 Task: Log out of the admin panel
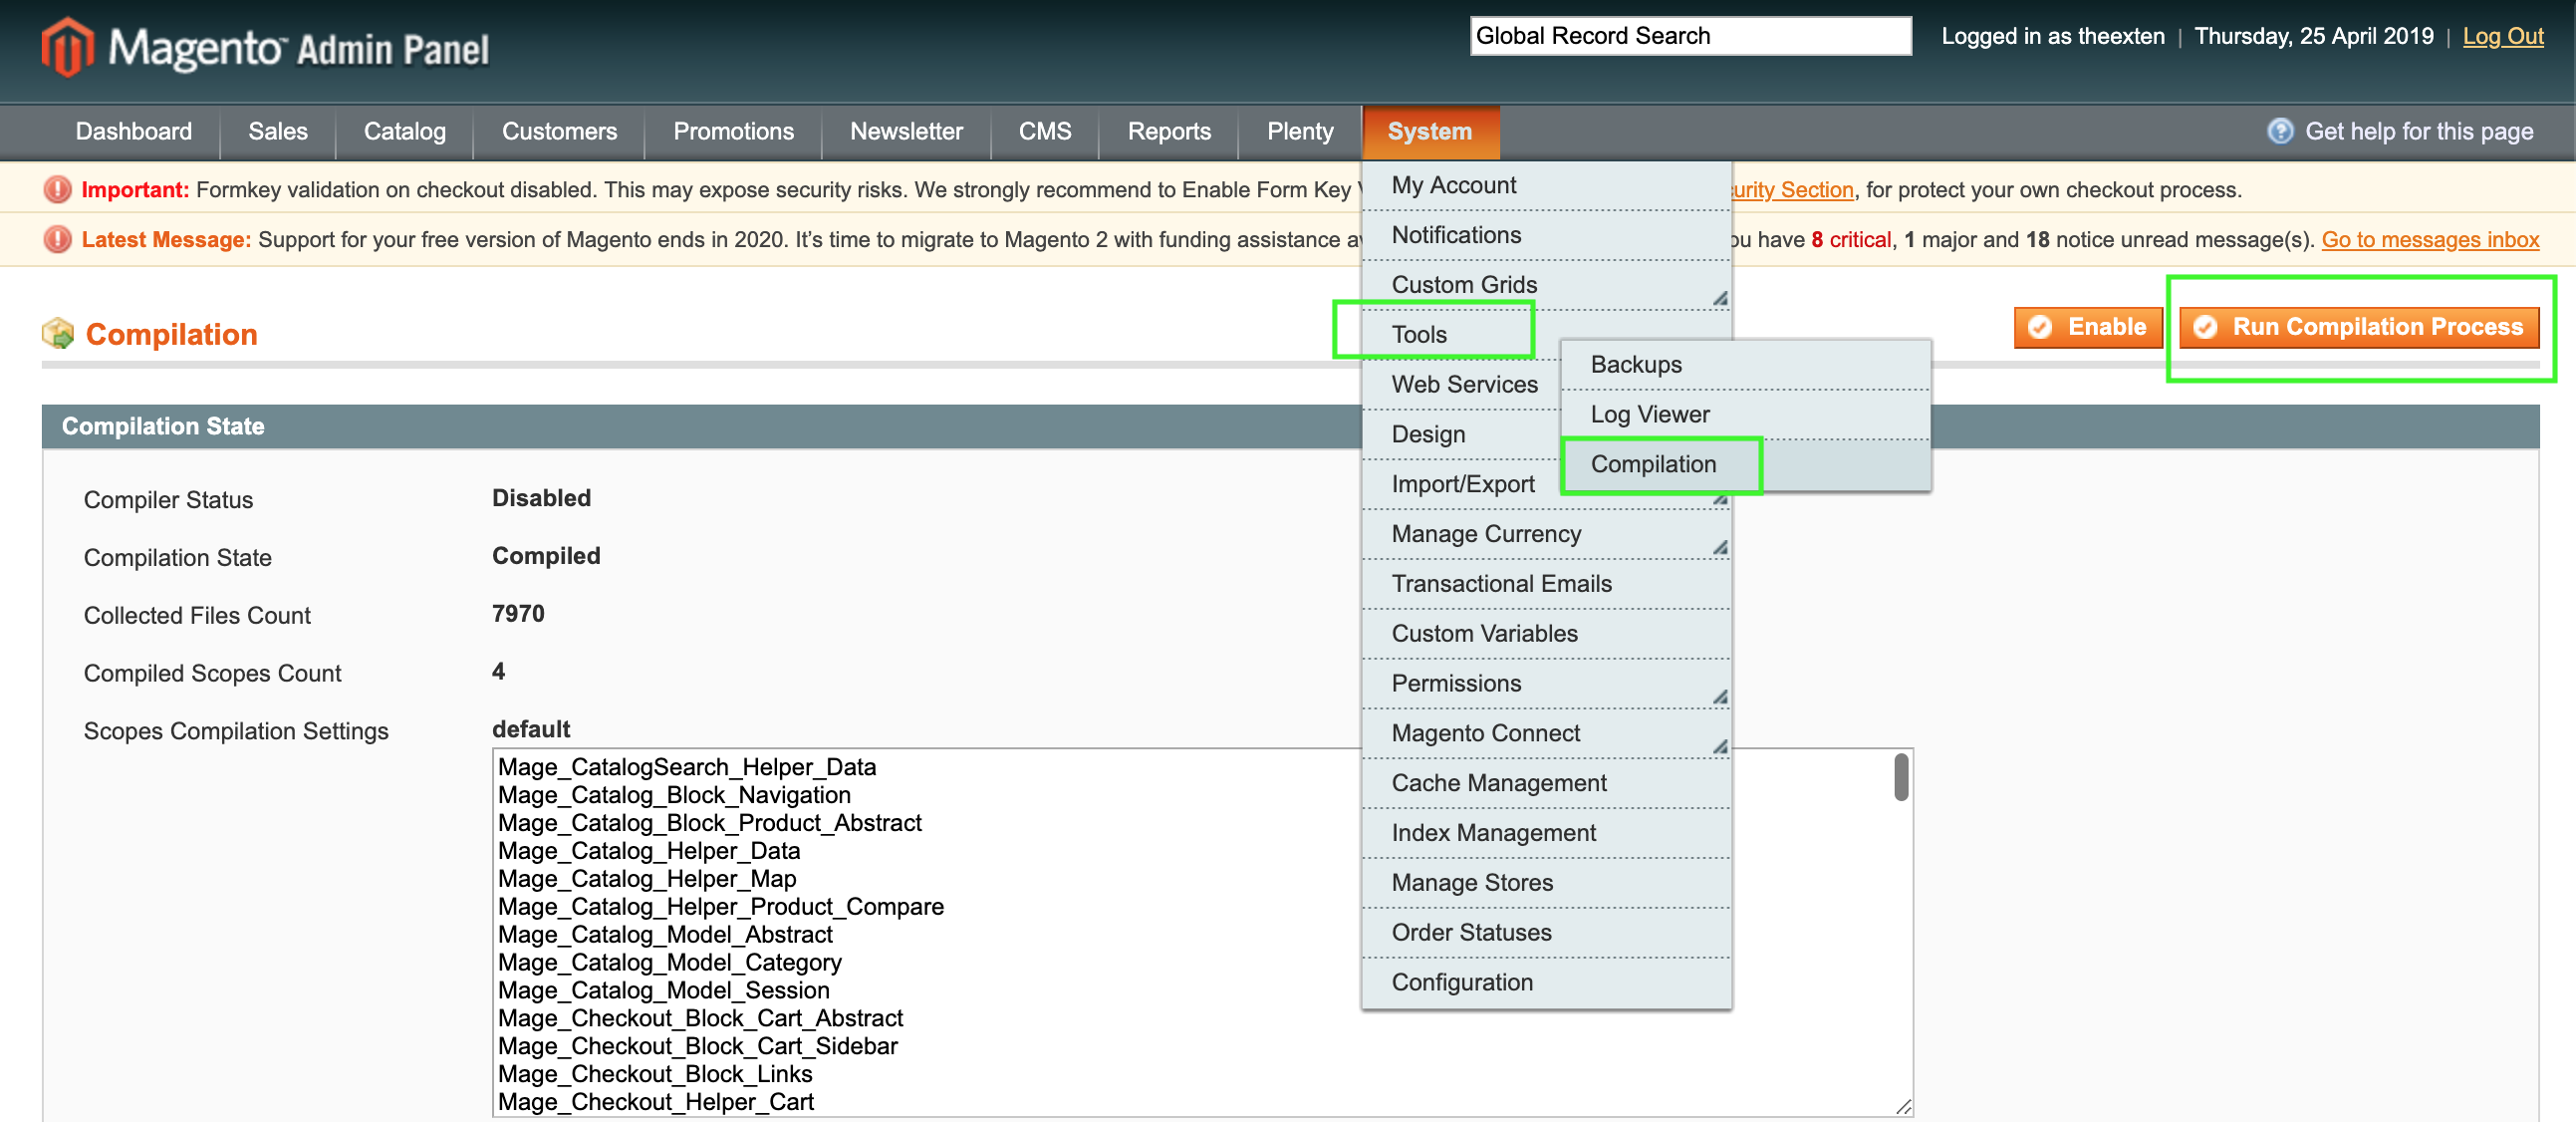(2502, 36)
